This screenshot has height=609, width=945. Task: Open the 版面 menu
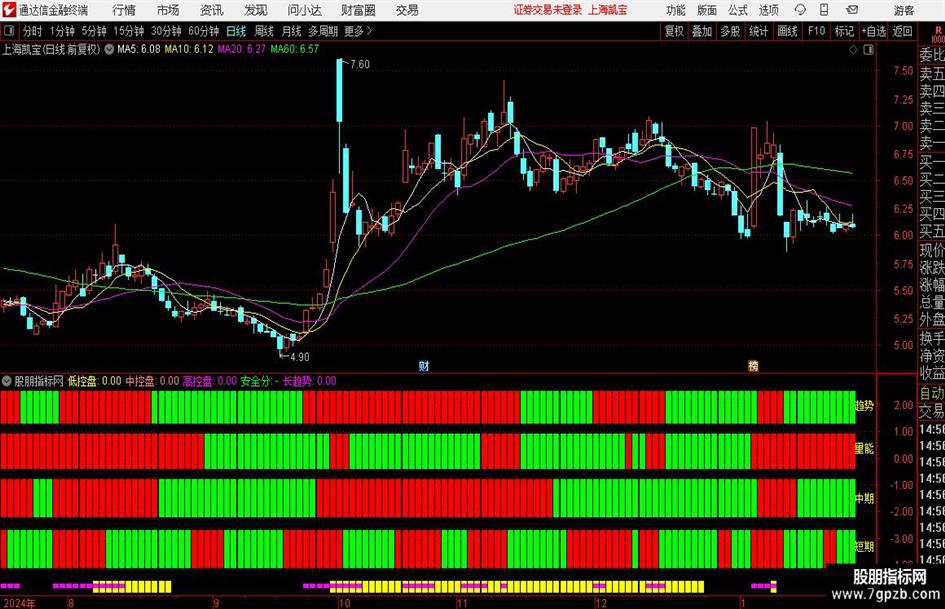coord(707,10)
